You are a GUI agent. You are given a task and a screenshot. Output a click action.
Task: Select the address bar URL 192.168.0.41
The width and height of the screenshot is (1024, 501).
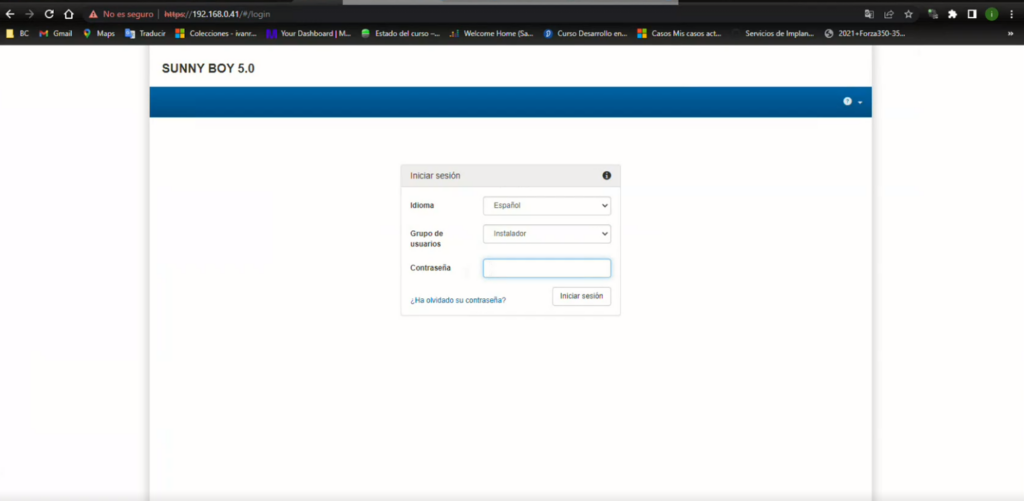(216, 14)
